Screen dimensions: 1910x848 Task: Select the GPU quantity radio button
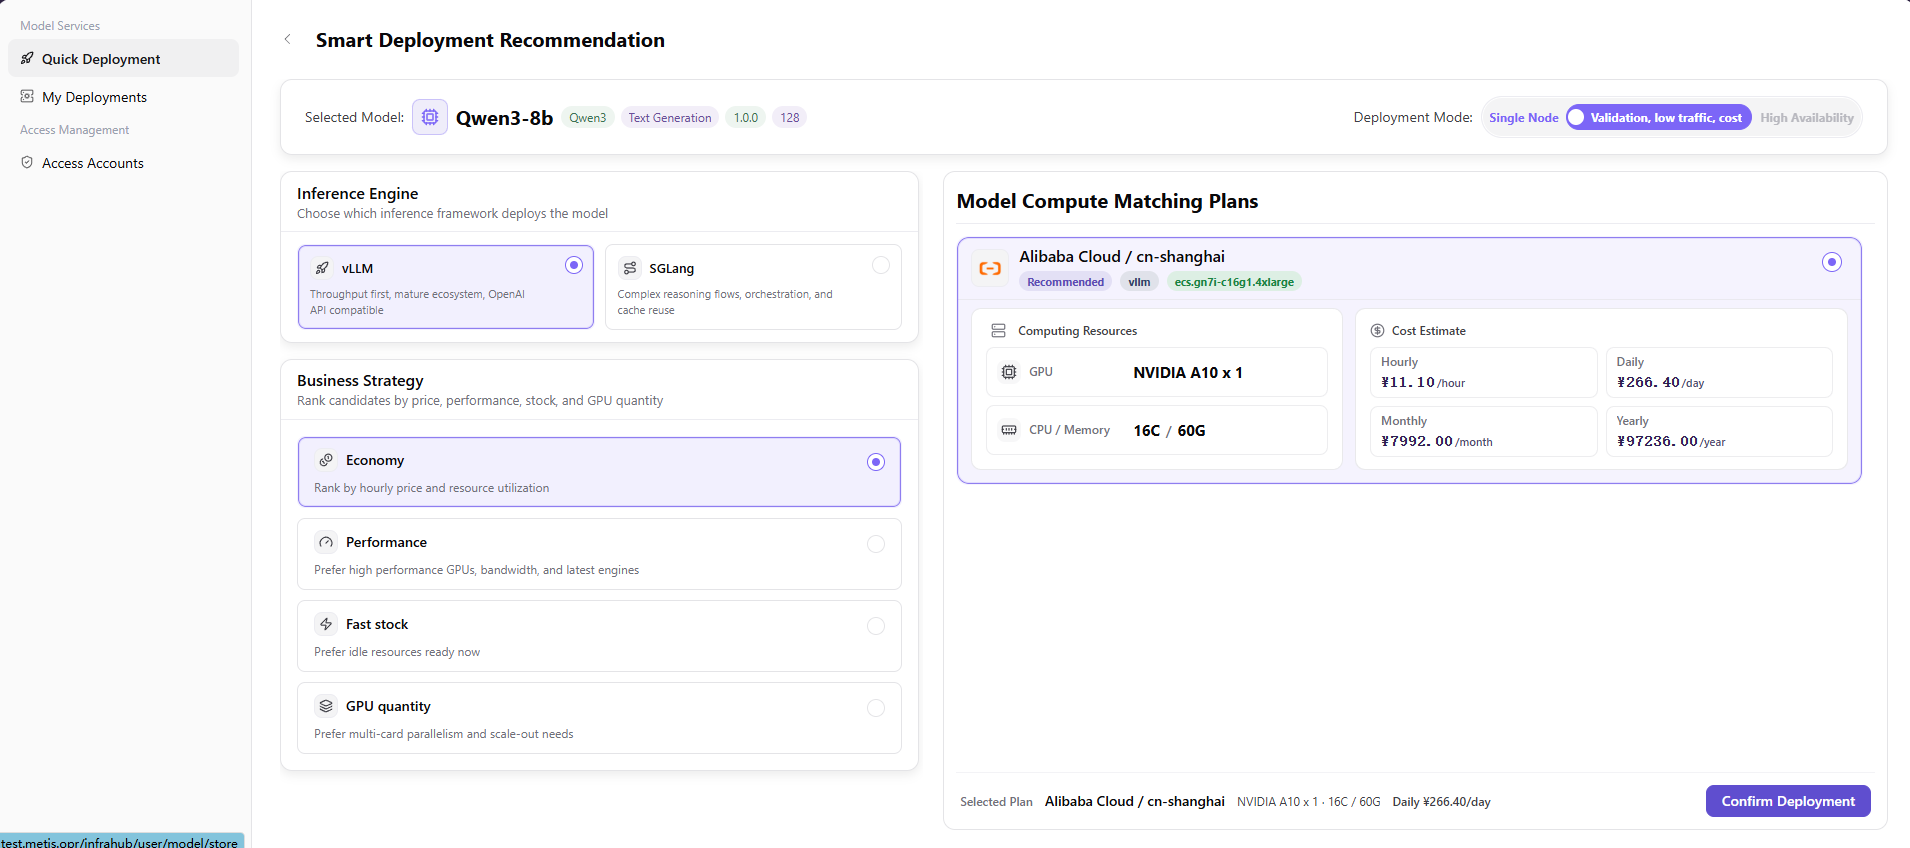click(x=876, y=708)
